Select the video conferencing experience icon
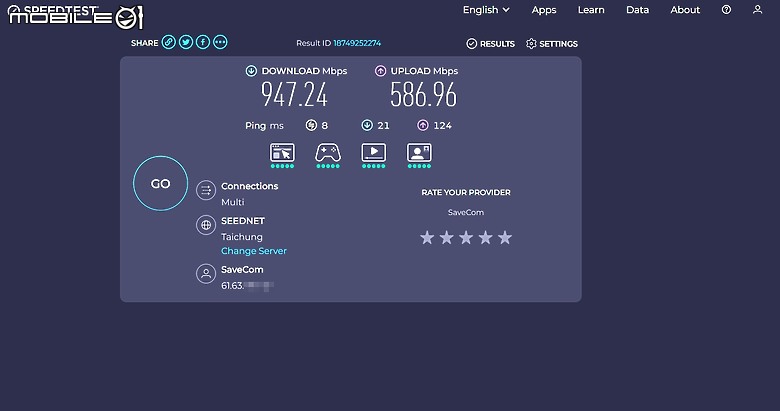Screen dimensions: 780x411 419,155
